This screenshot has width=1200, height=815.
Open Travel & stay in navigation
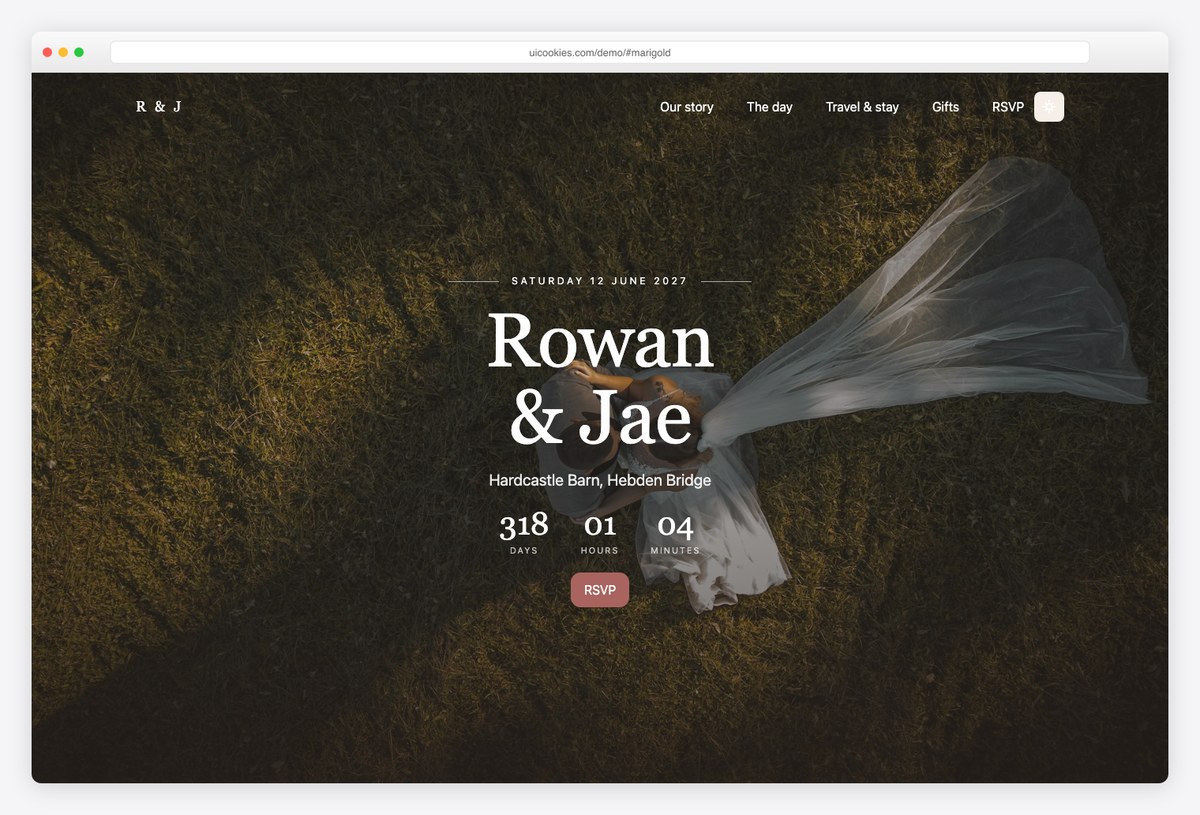tap(862, 107)
